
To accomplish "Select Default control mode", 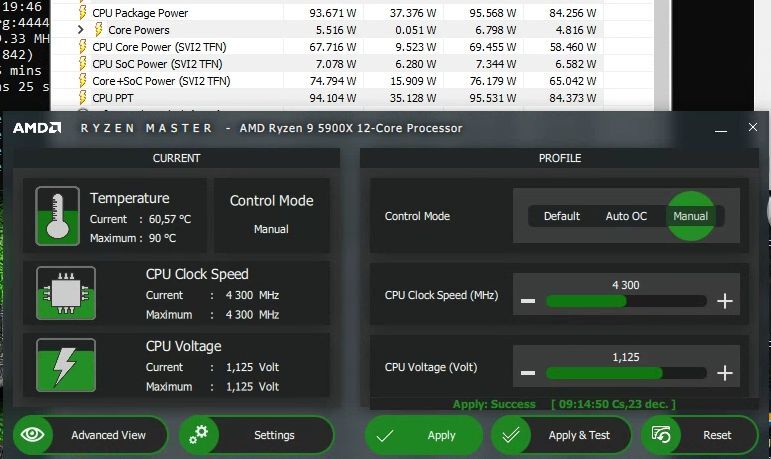I will pos(562,216).
